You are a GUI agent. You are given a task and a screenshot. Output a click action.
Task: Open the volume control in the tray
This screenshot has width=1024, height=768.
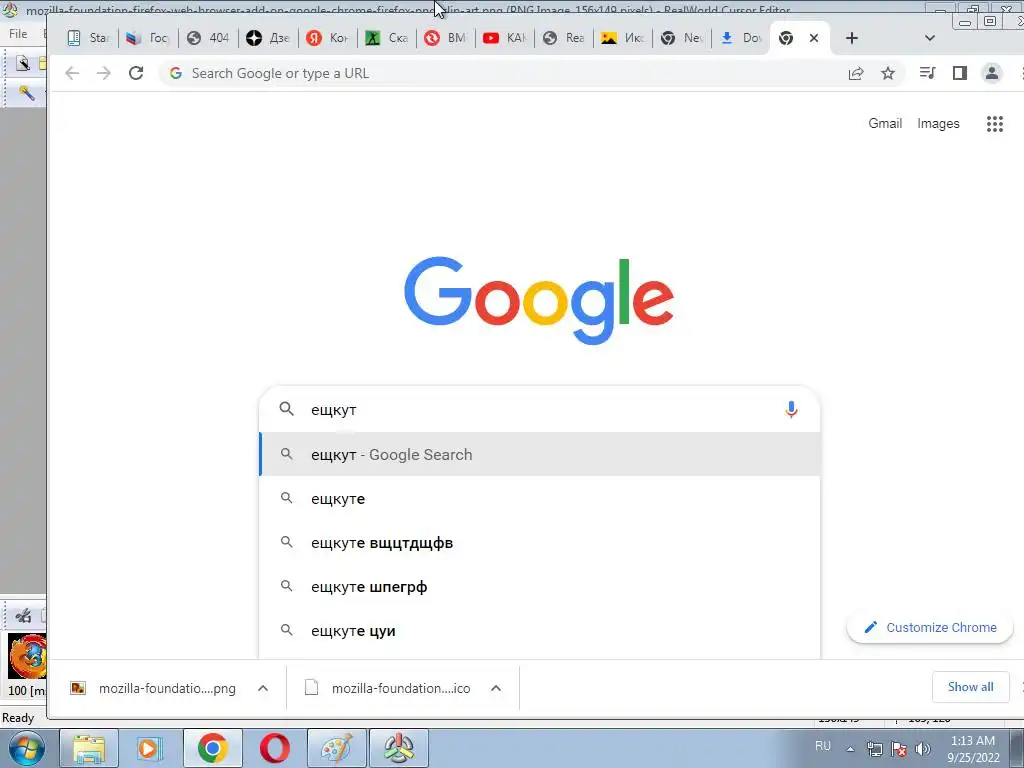point(923,749)
